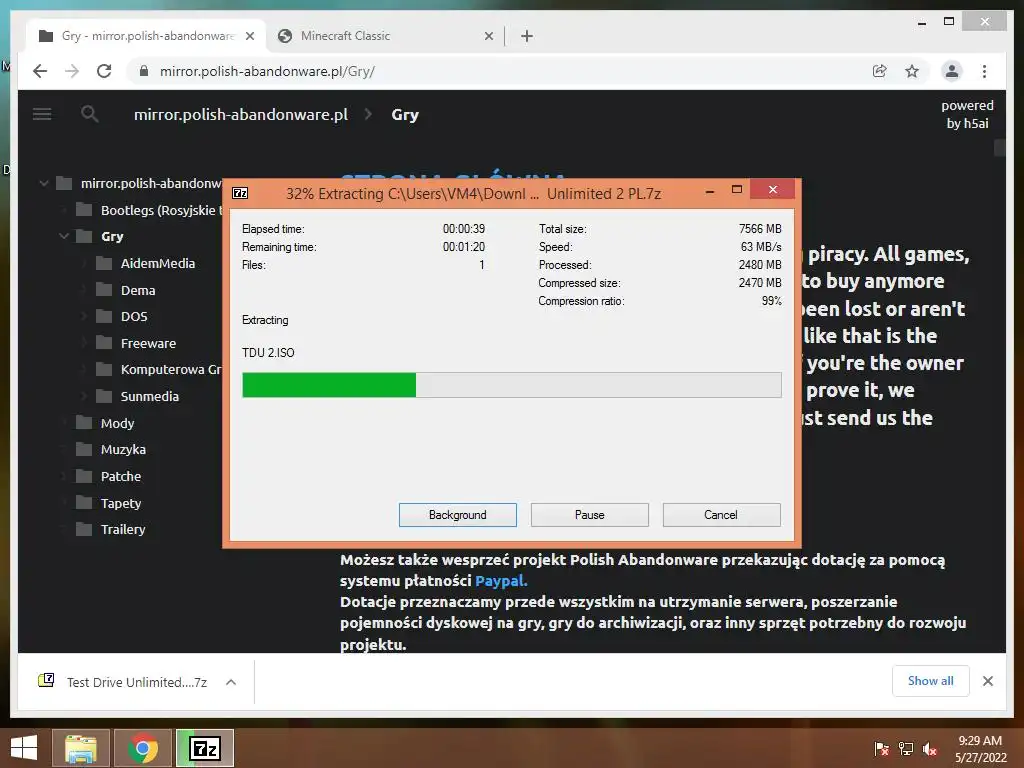Close the 7-Zip extracting dialog
The image size is (1024, 768).
pyautogui.click(x=773, y=189)
